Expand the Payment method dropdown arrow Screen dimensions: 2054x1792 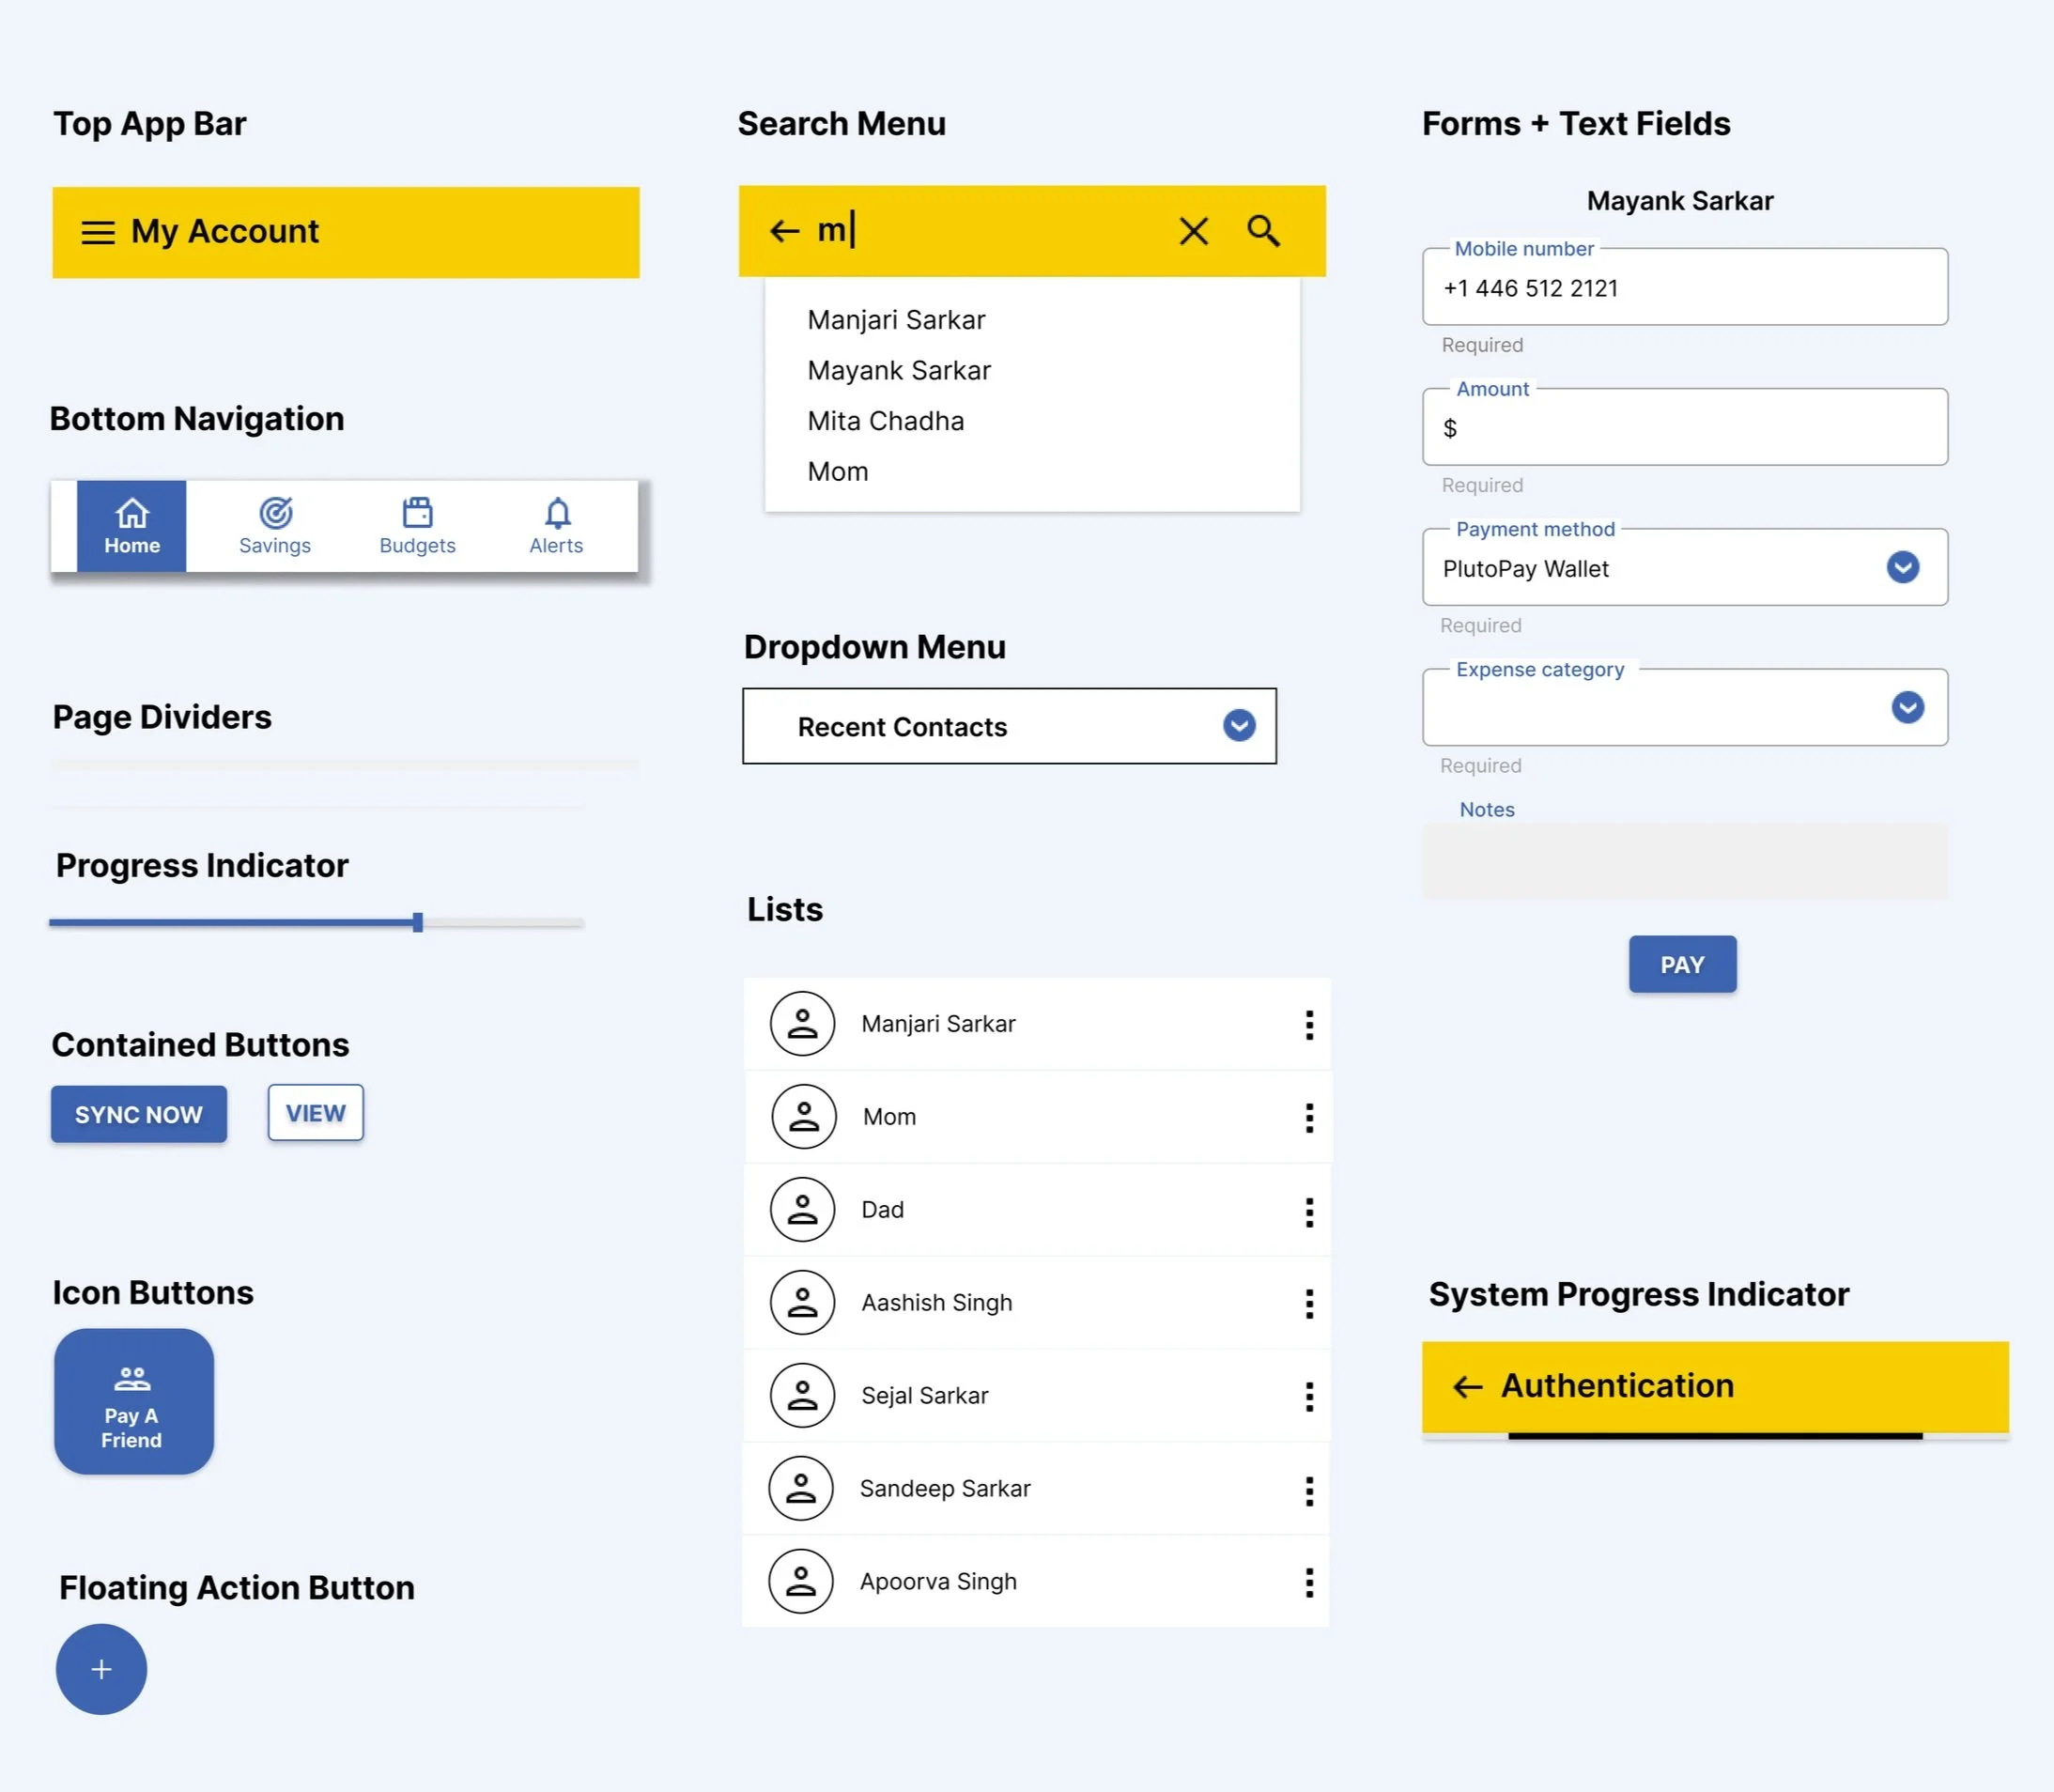(x=1902, y=567)
